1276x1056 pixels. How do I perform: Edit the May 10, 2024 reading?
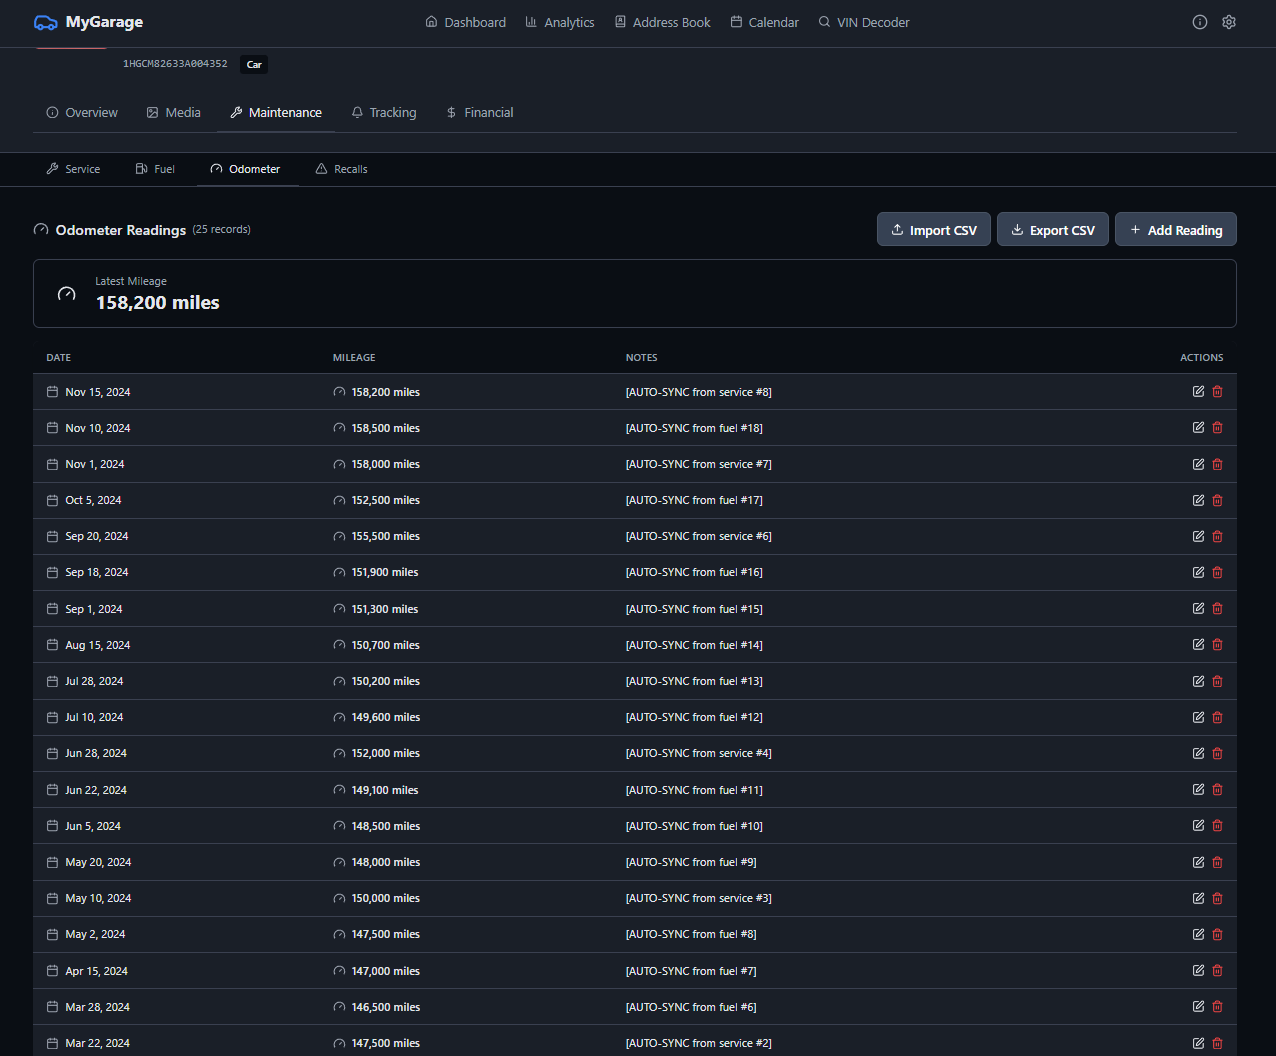click(x=1198, y=898)
